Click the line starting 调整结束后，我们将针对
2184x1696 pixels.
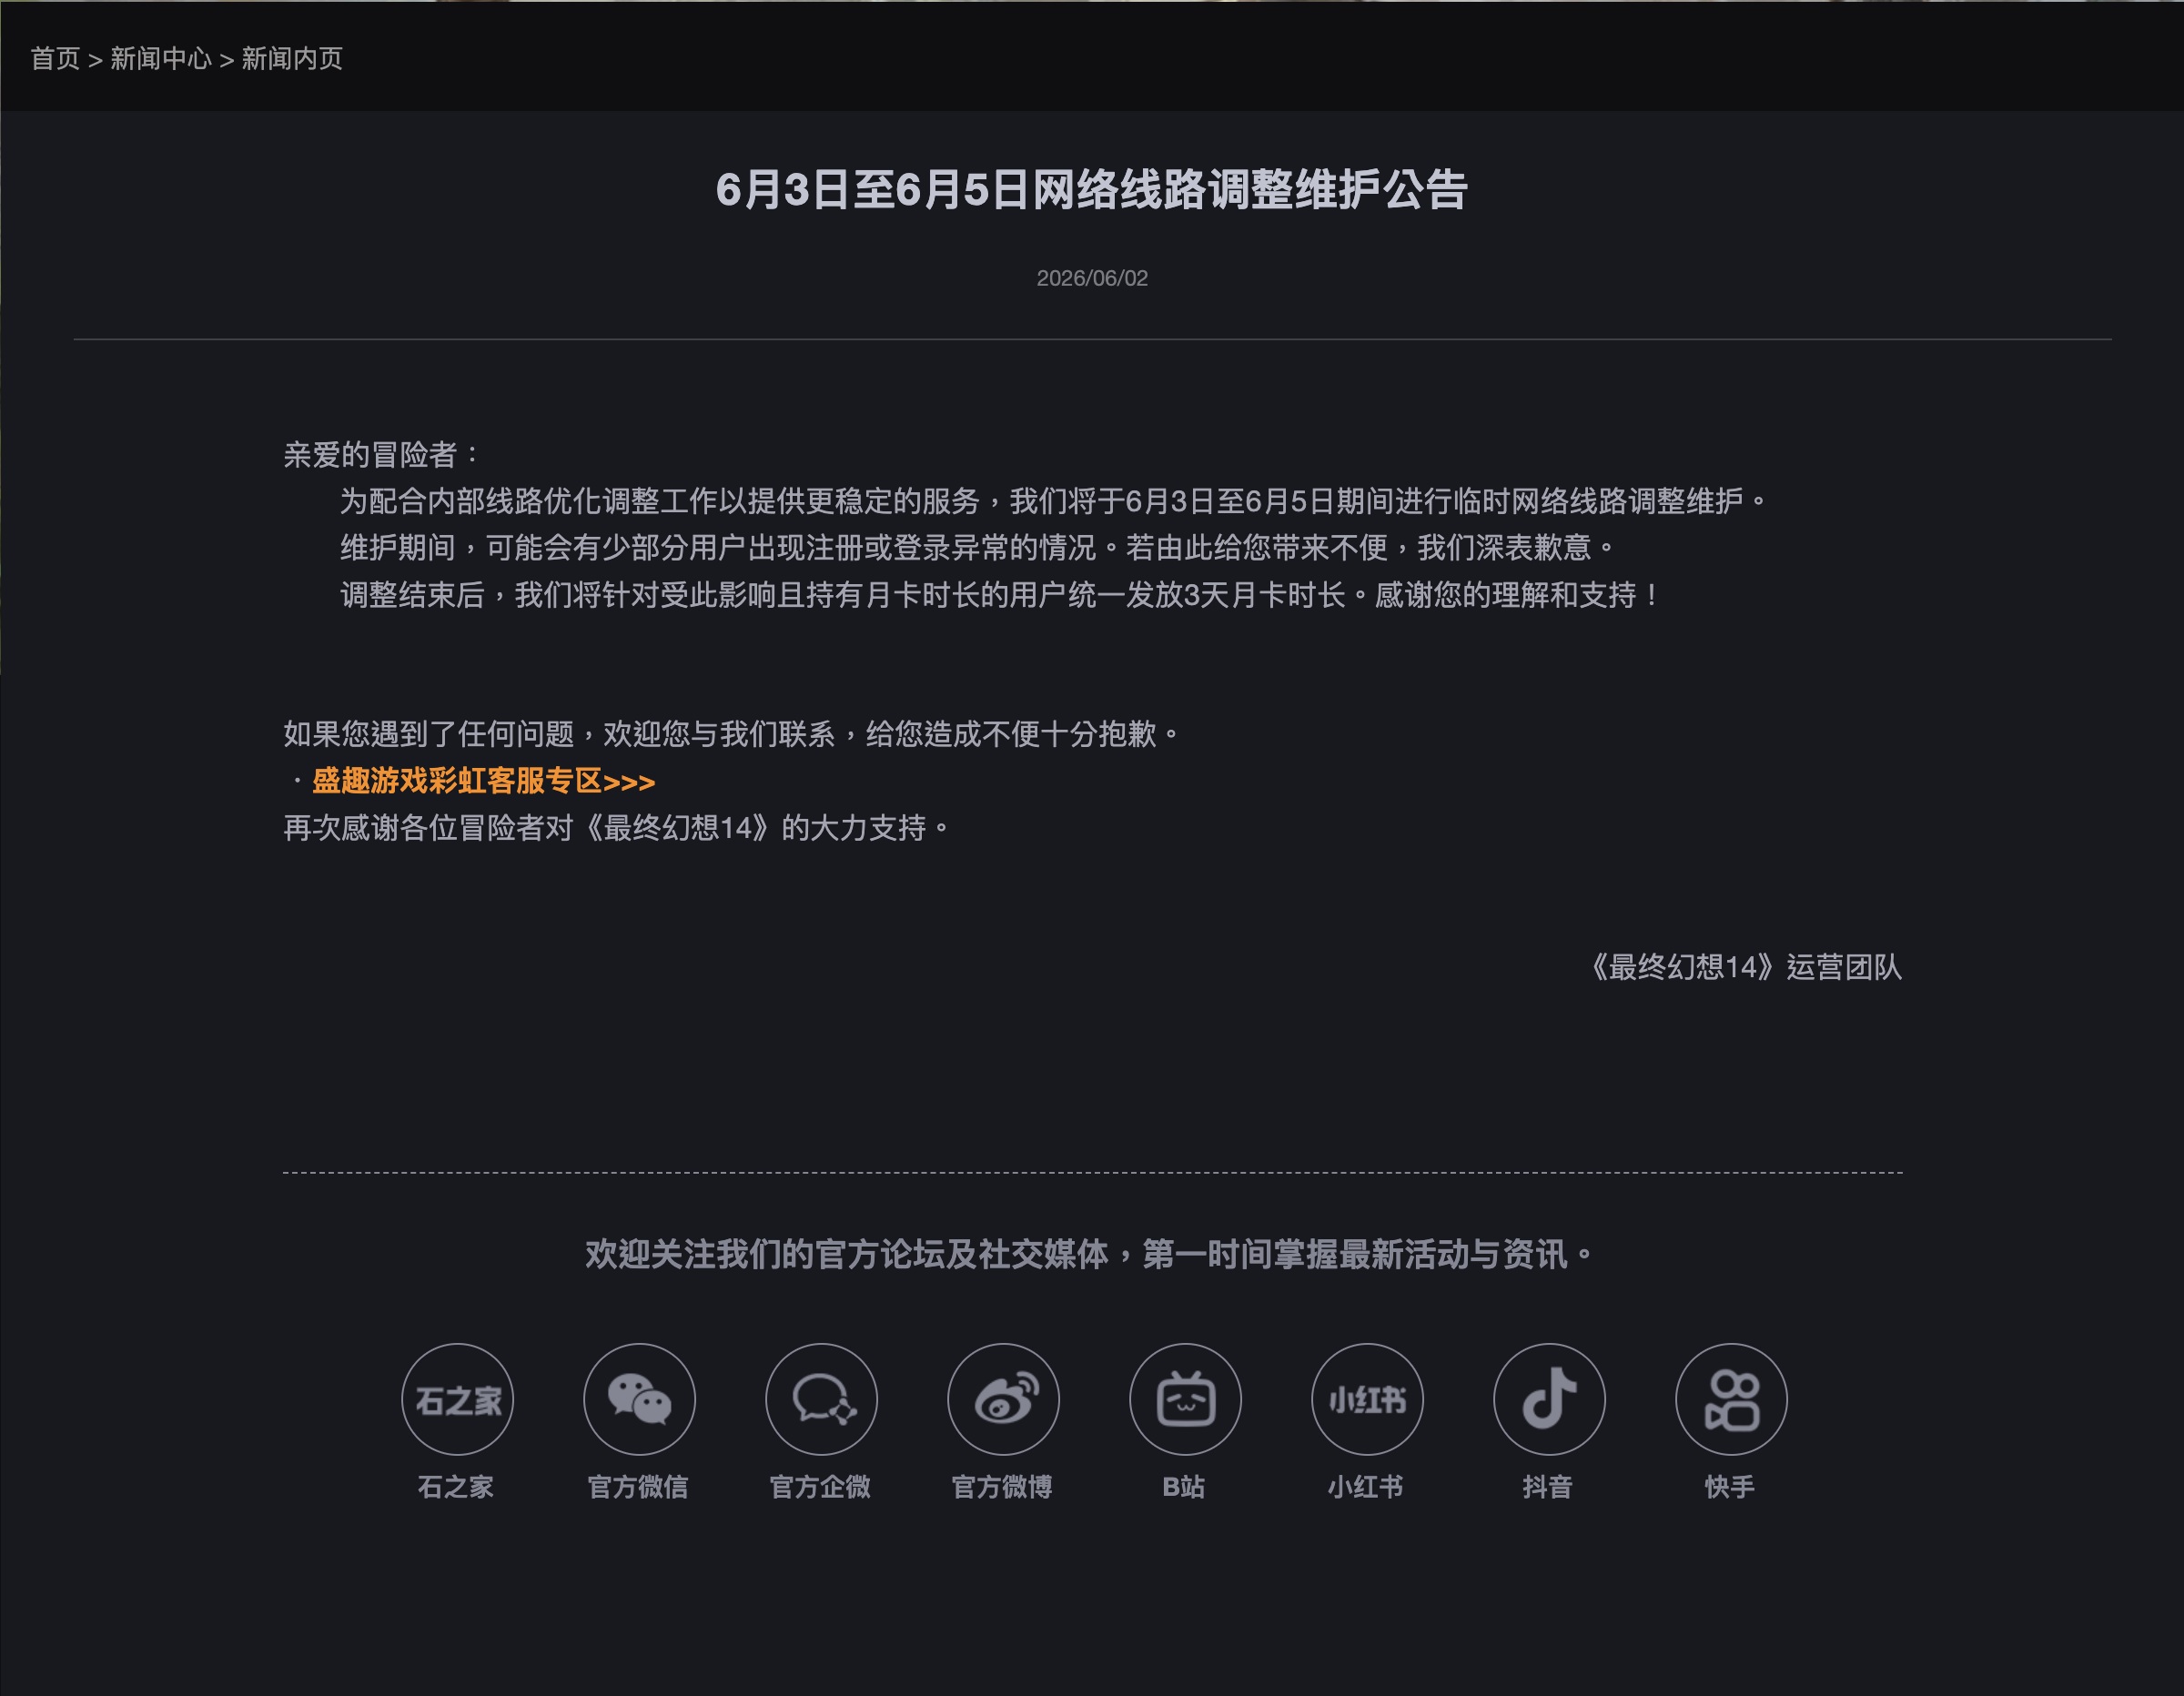[x=1002, y=596]
